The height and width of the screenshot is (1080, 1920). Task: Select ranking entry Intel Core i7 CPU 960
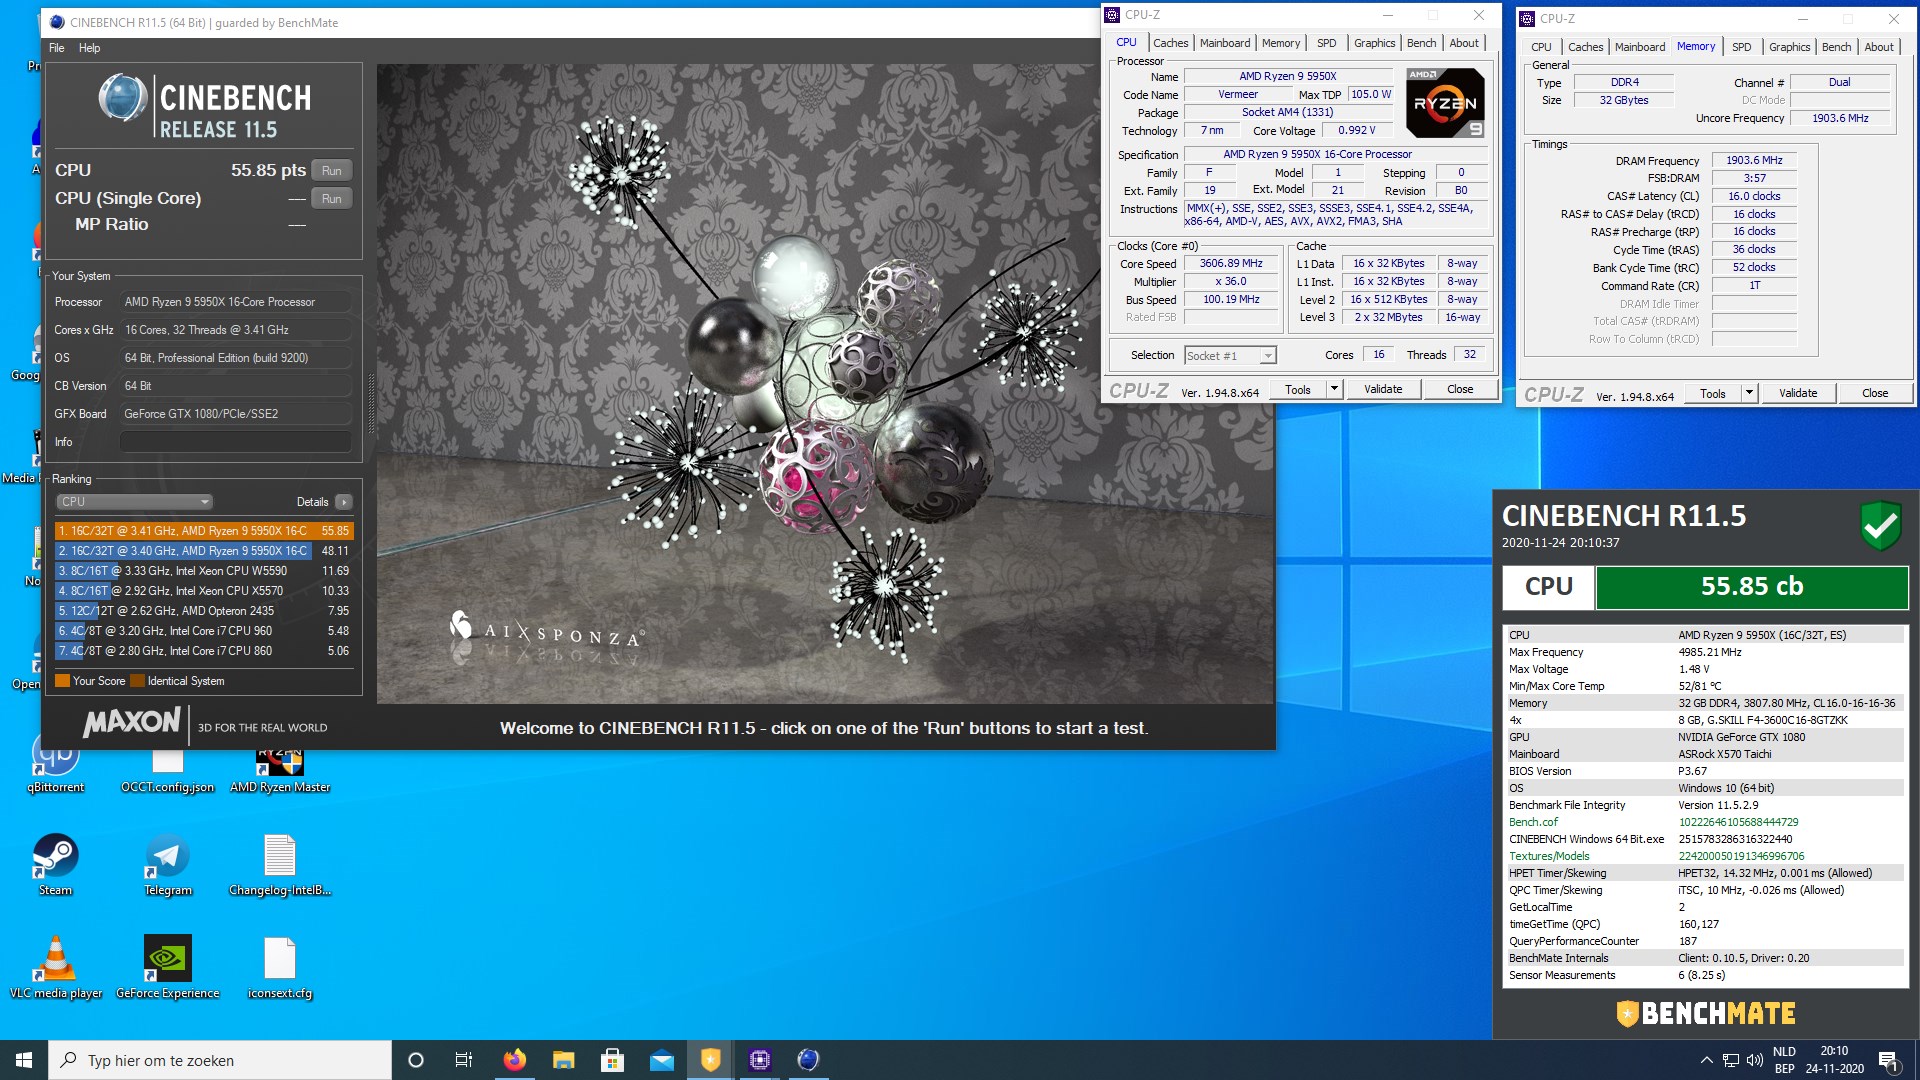(204, 631)
